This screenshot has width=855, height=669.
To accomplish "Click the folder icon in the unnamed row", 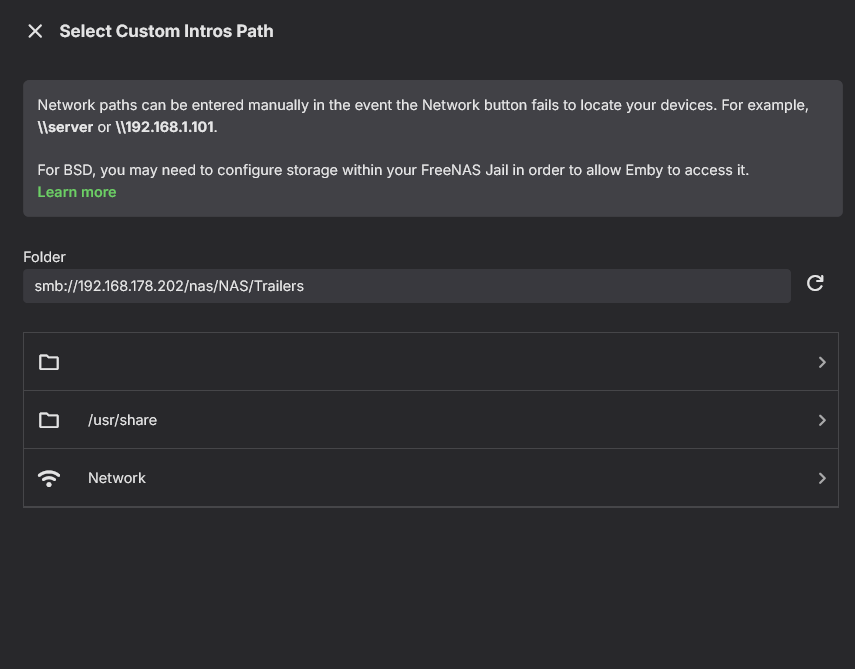I will click(x=49, y=362).
